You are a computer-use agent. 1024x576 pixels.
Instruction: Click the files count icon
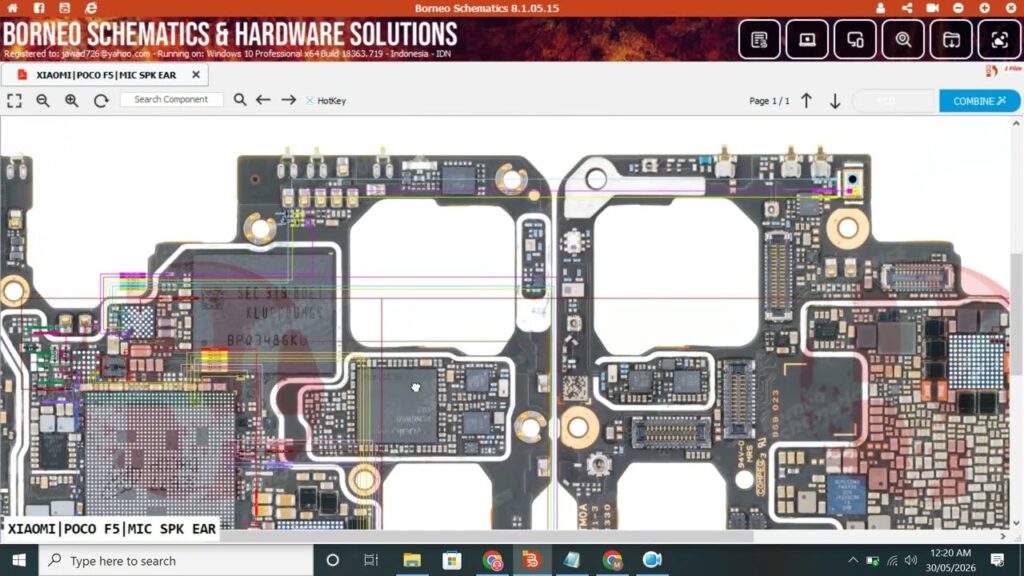point(992,71)
